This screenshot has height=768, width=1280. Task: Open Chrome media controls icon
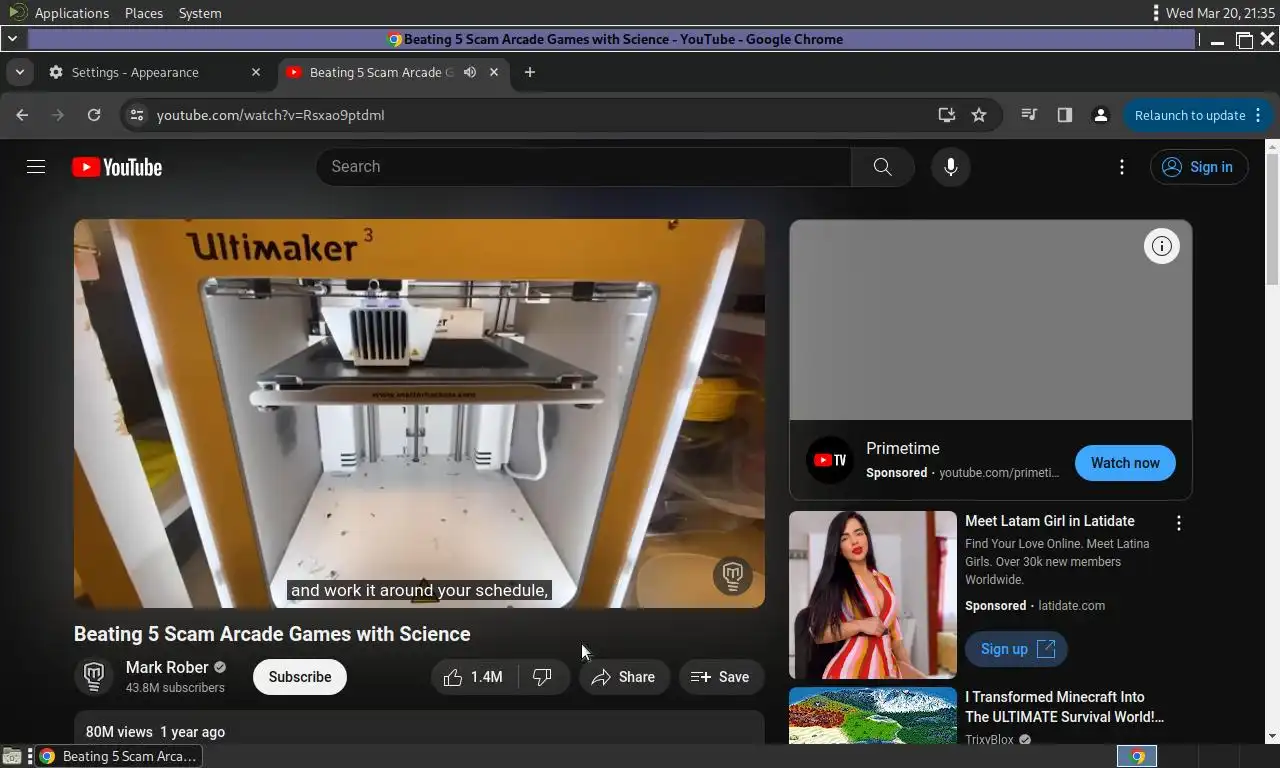click(x=1029, y=115)
